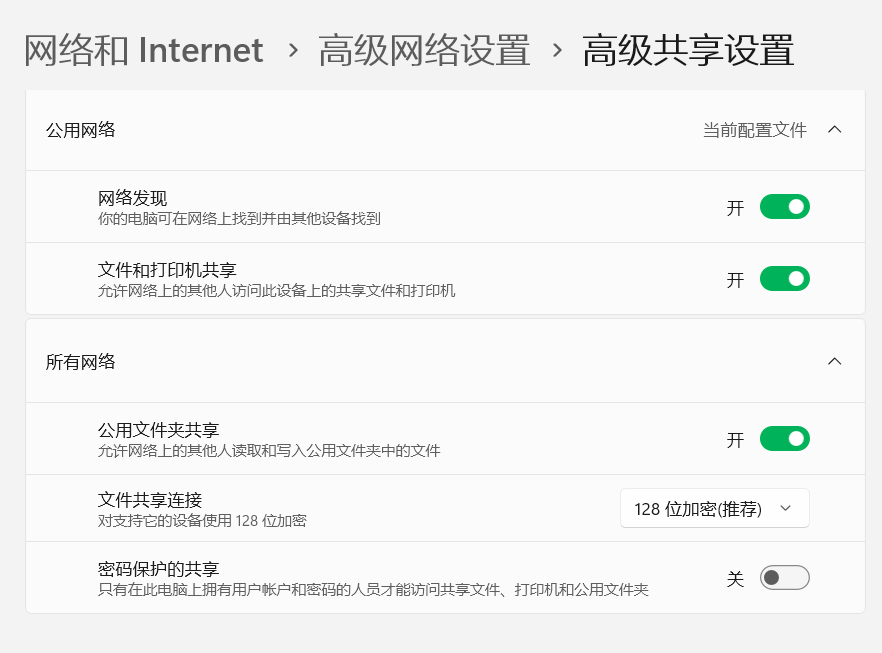The height and width of the screenshot is (653, 882).
Task: Collapse the 所有网络 section chevron
Action: pyautogui.click(x=835, y=362)
